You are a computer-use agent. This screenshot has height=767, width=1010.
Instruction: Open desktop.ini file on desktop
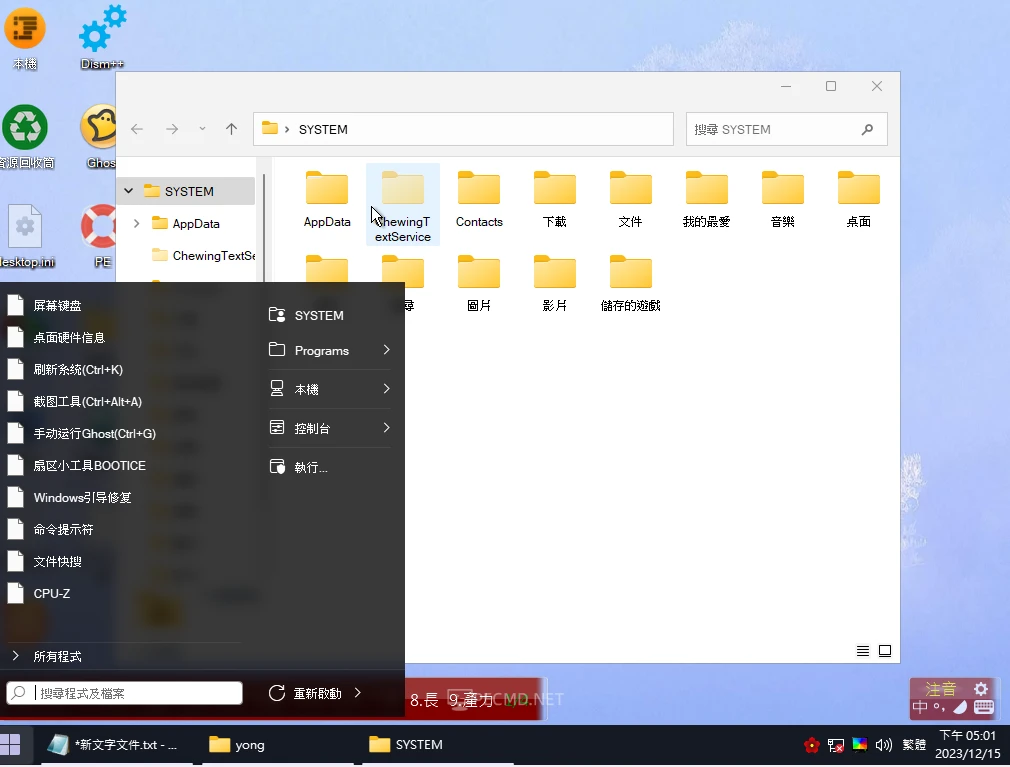[26, 236]
